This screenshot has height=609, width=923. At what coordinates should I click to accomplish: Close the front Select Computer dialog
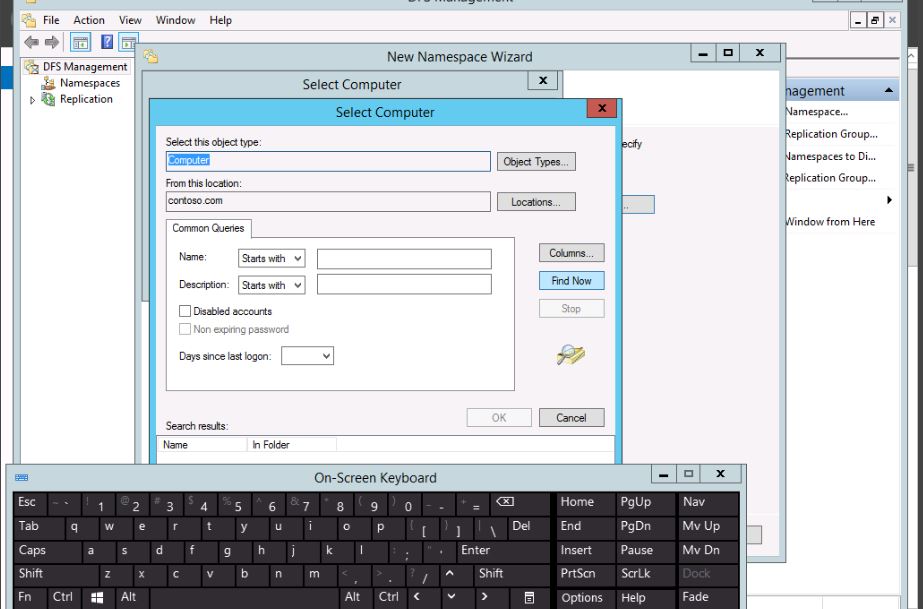(x=602, y=108)
